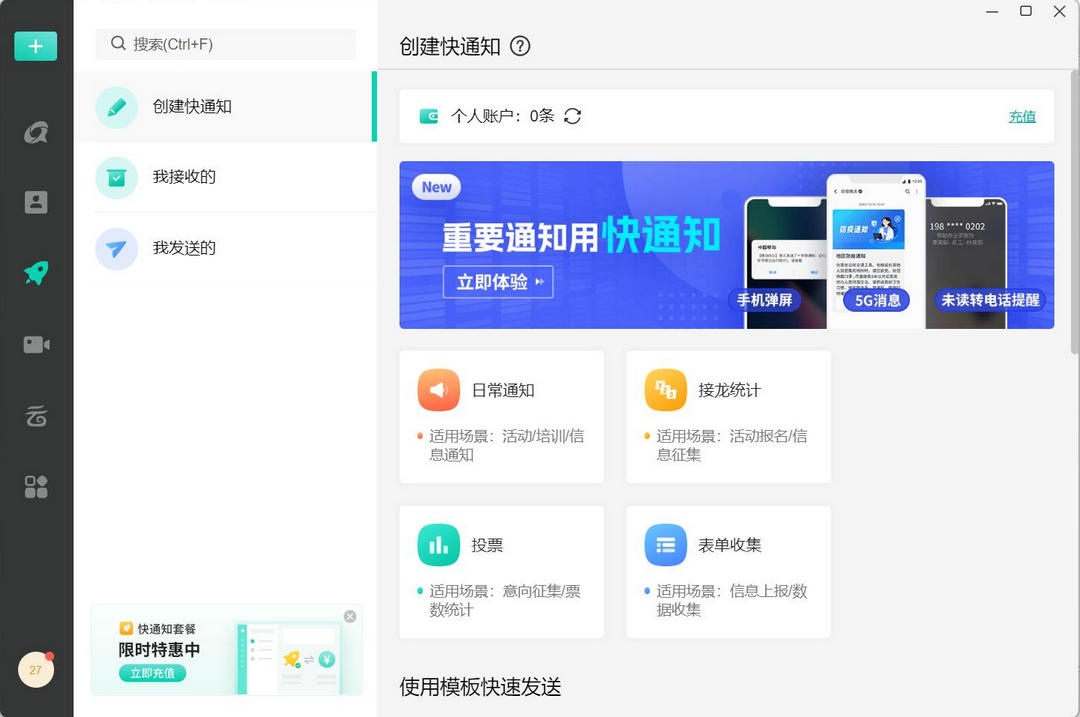Select the rocket notification icon in sidebar
1080x717 pixels.
pyautogui.click(x=36, y=272)
